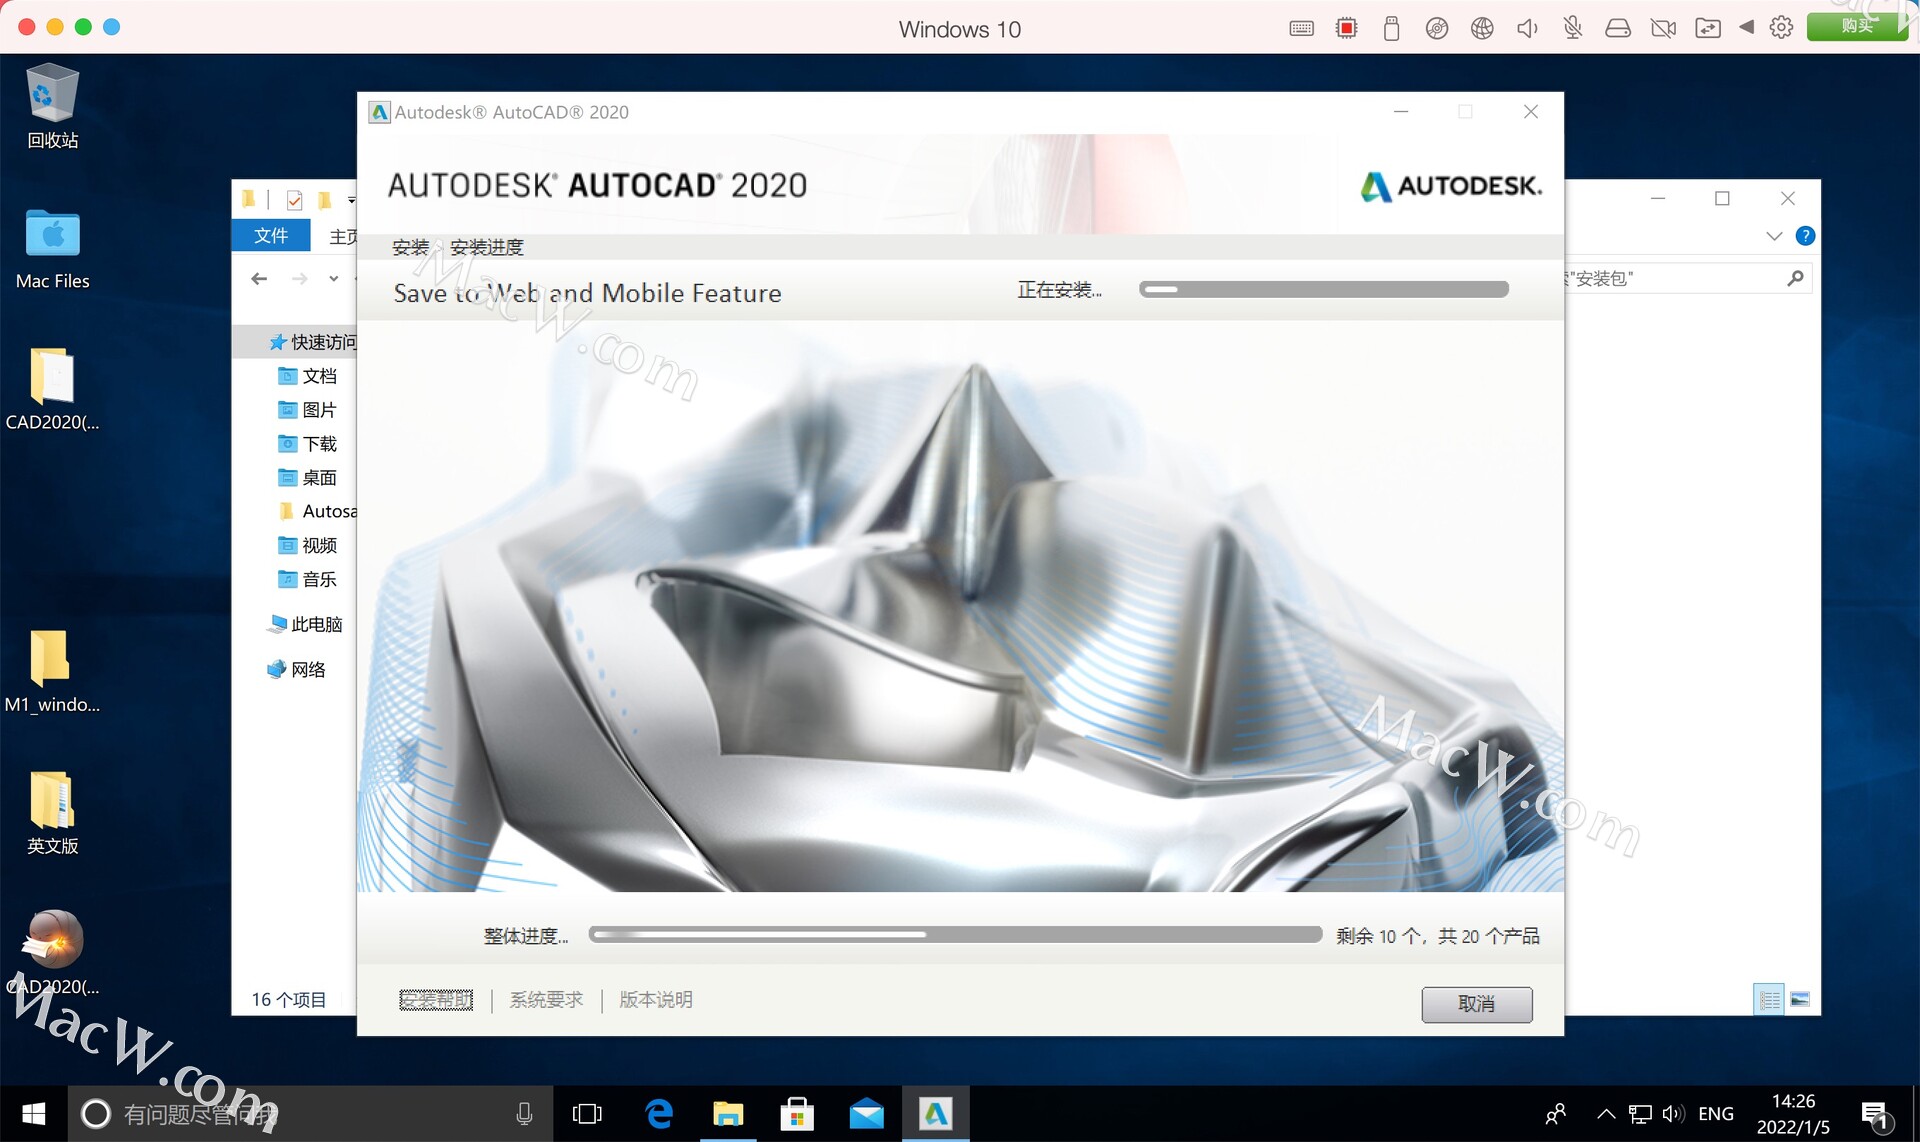
Task: Click the 取消 button to cancel installation
Action: [1476, 1004]
